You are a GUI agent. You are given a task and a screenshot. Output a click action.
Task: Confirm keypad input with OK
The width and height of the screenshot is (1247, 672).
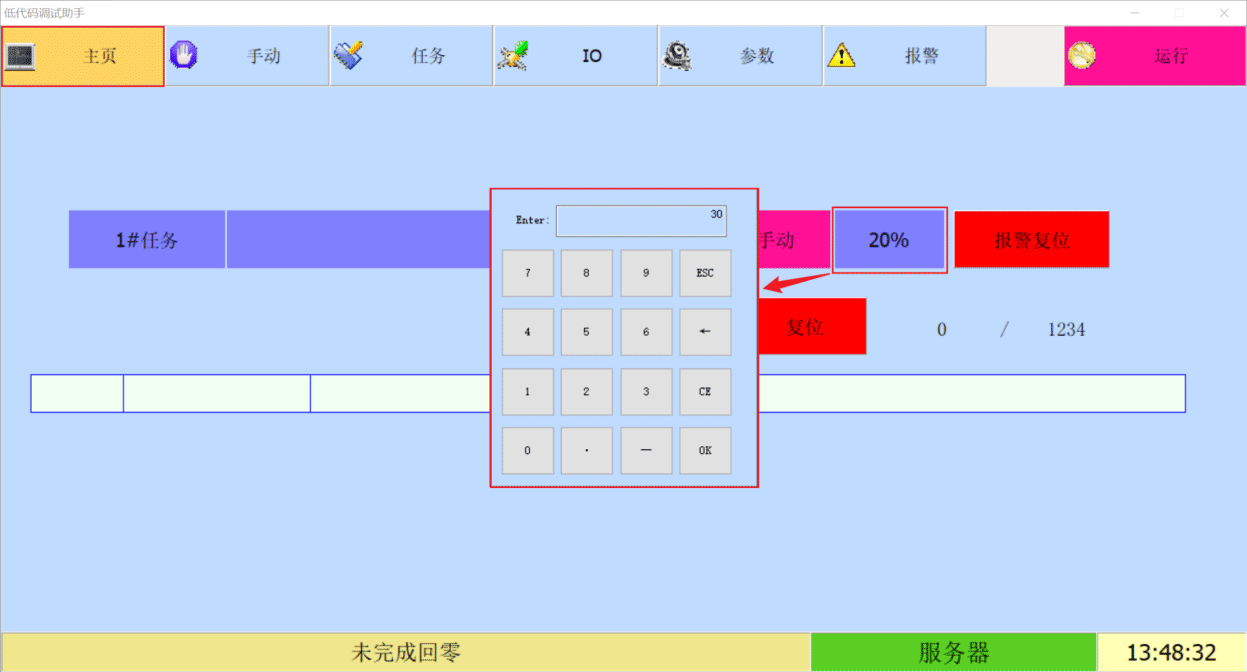click(705, 451)
